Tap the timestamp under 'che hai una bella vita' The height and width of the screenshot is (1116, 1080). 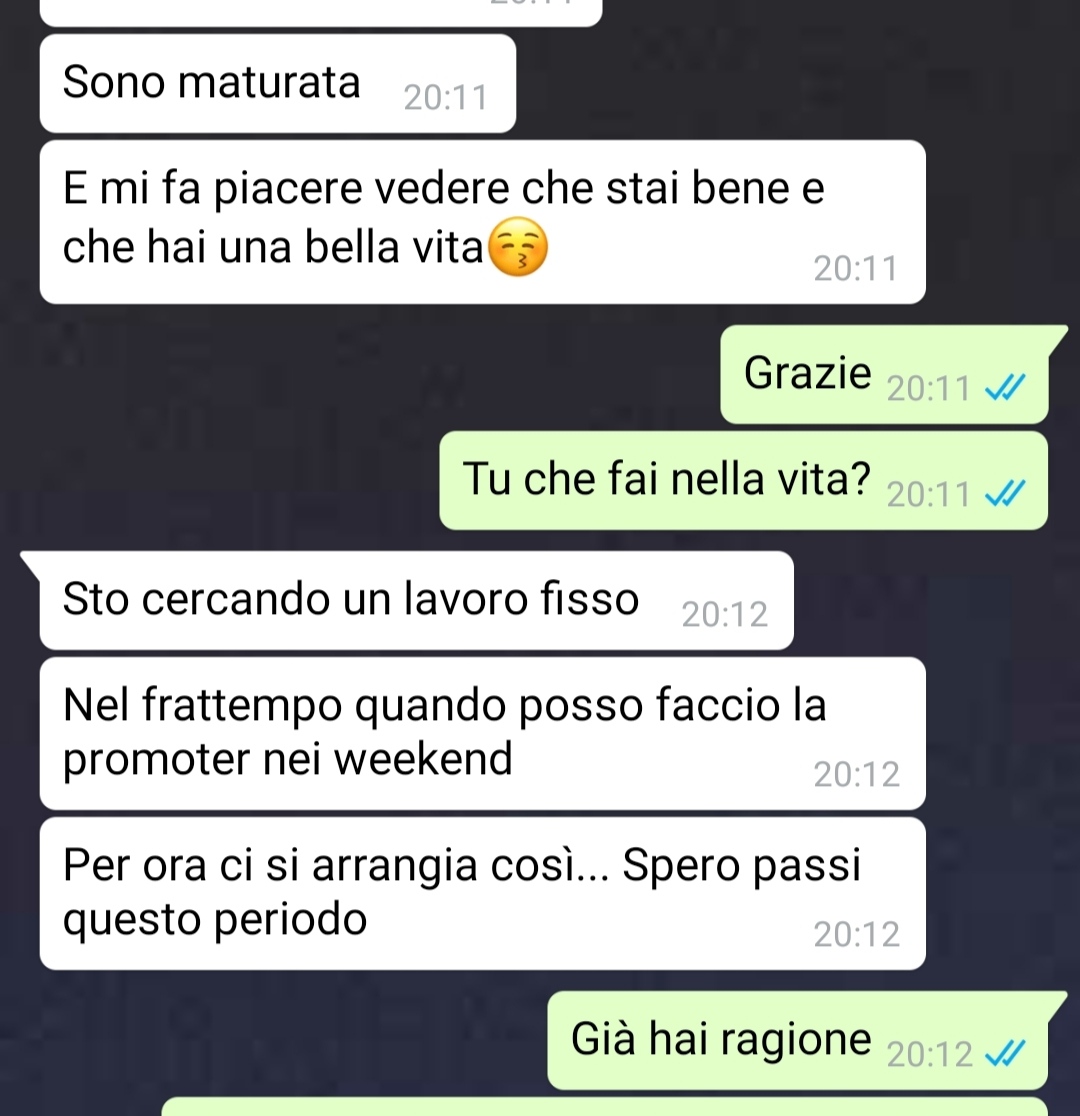click(x=856, y=269)
